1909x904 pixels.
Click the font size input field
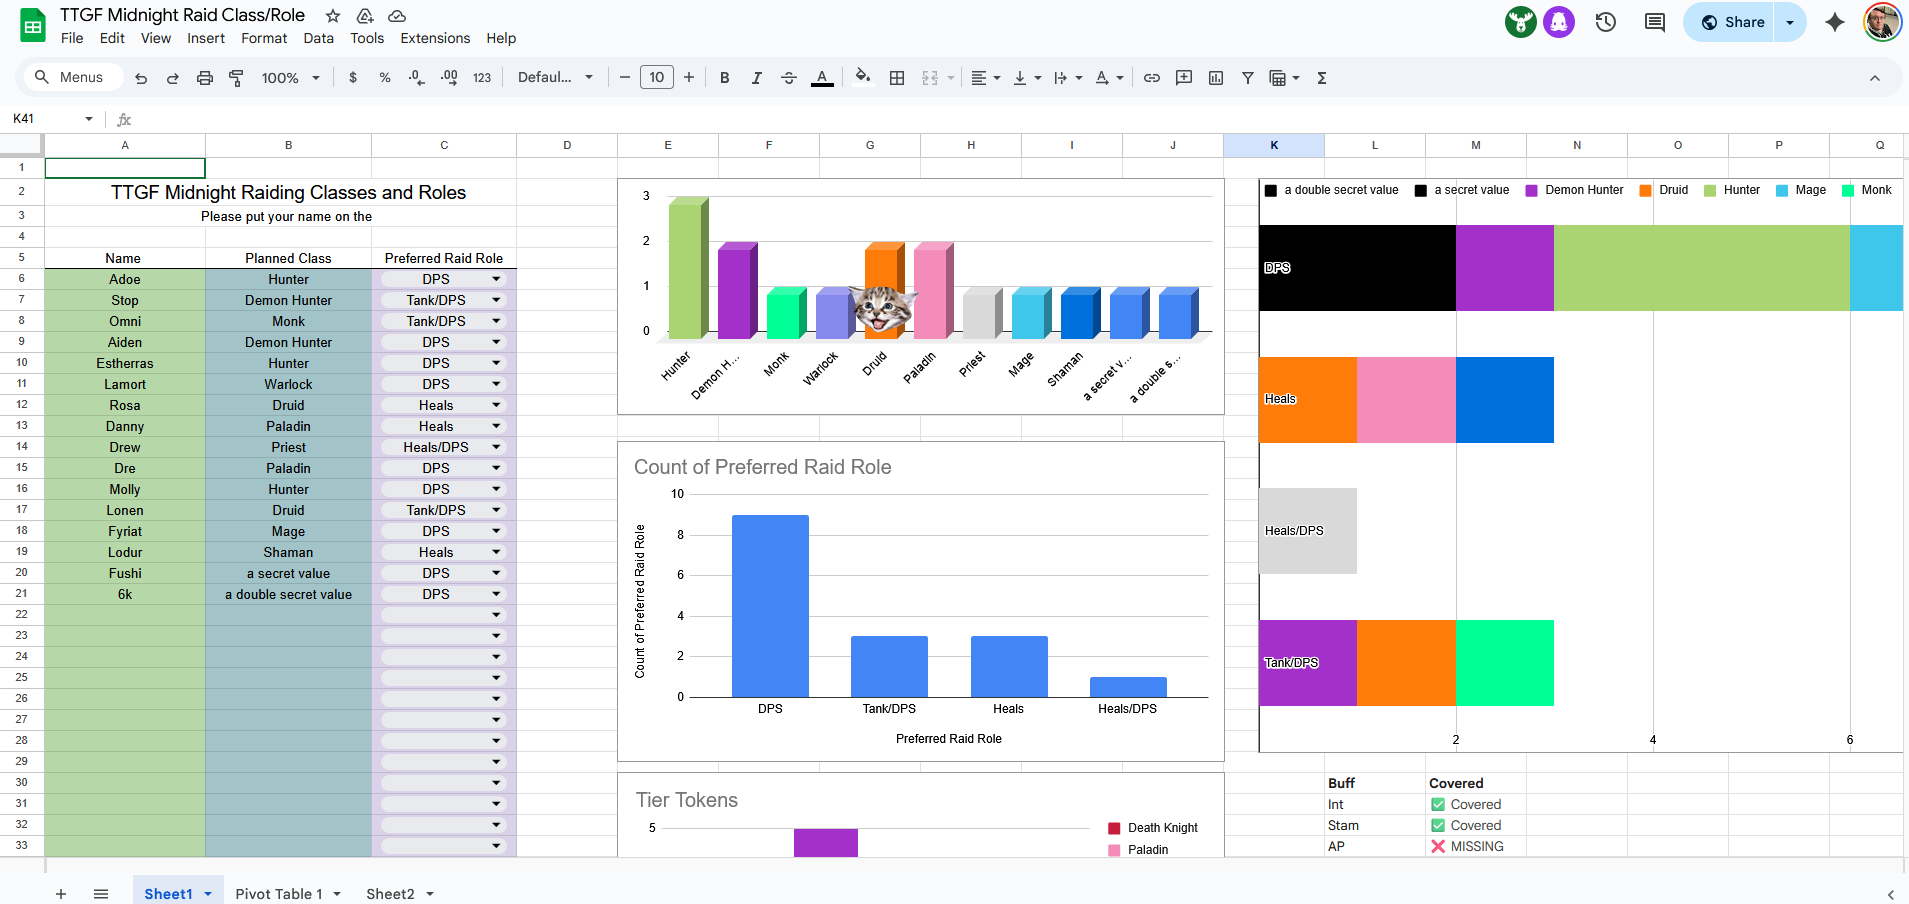656,78
